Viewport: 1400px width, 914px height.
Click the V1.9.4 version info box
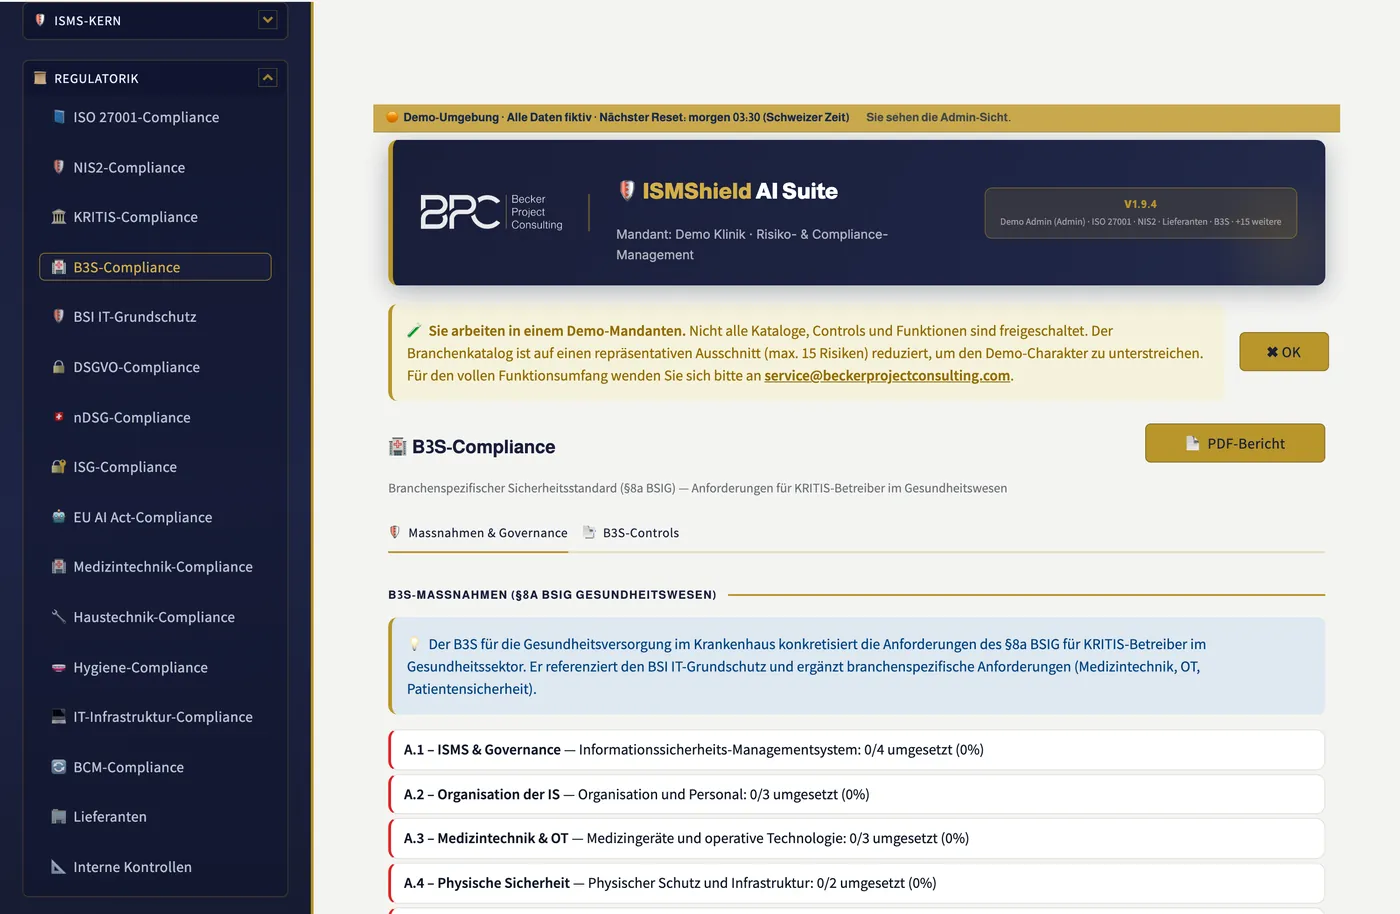1140,213
